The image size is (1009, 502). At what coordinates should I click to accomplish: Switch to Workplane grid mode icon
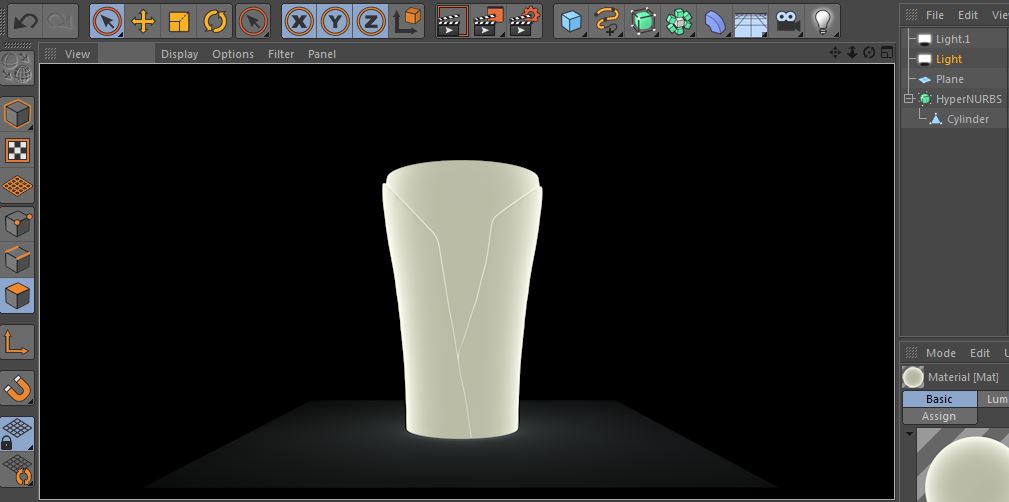[17, 187]
